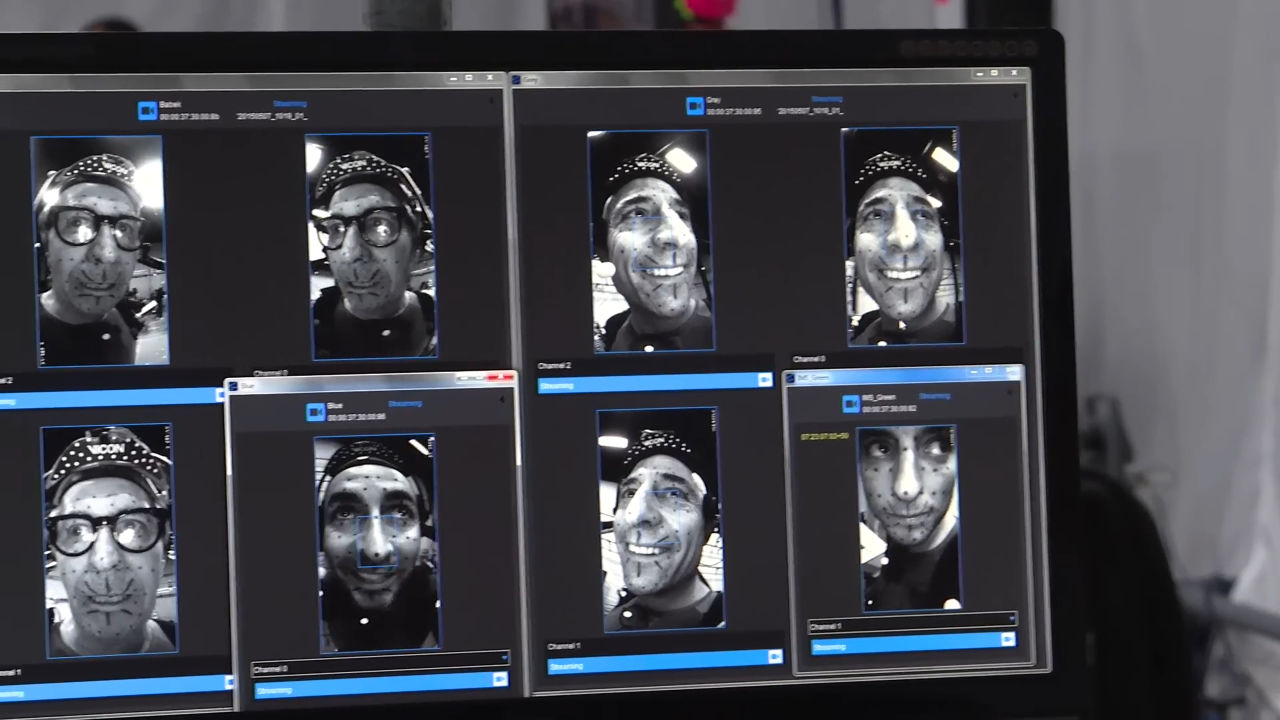Click the Streaming bar under Gray's Channel 2
This screenshot has width=1280, height=720.
pyautogui.click(x=656, y=383)
